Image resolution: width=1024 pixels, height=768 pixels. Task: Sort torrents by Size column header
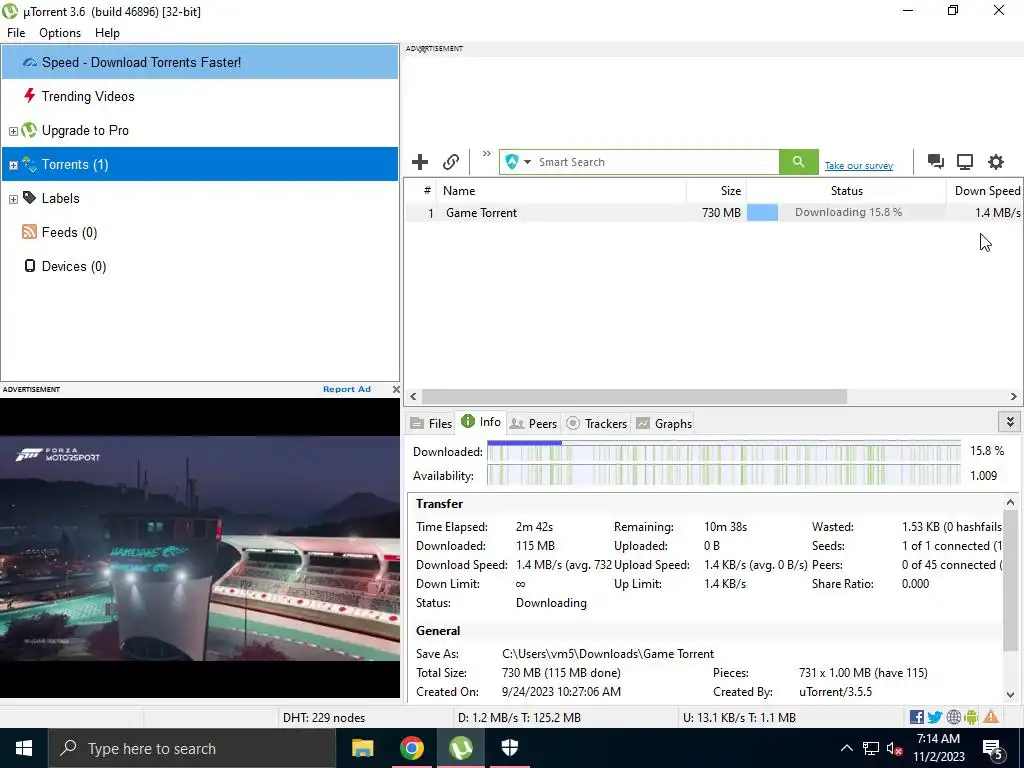point(716,191)
